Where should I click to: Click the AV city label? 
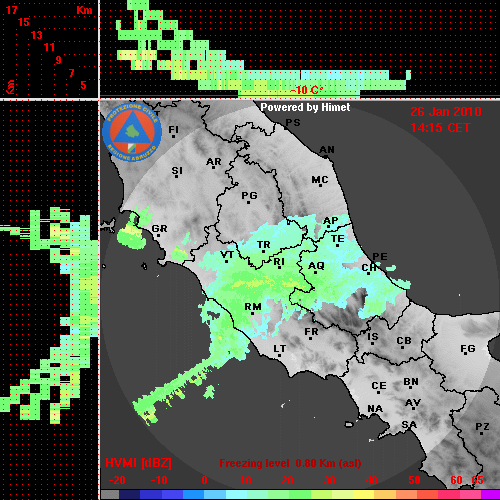413,403
